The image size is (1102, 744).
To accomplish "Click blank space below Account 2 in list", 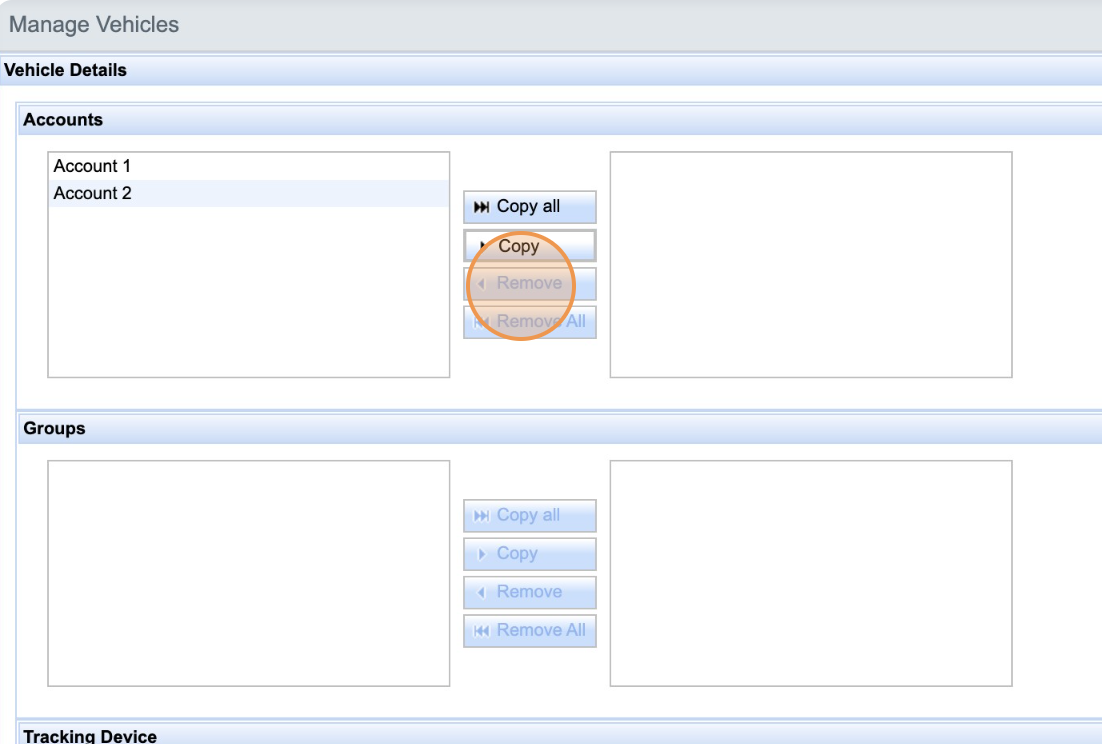I will point(248,290).
